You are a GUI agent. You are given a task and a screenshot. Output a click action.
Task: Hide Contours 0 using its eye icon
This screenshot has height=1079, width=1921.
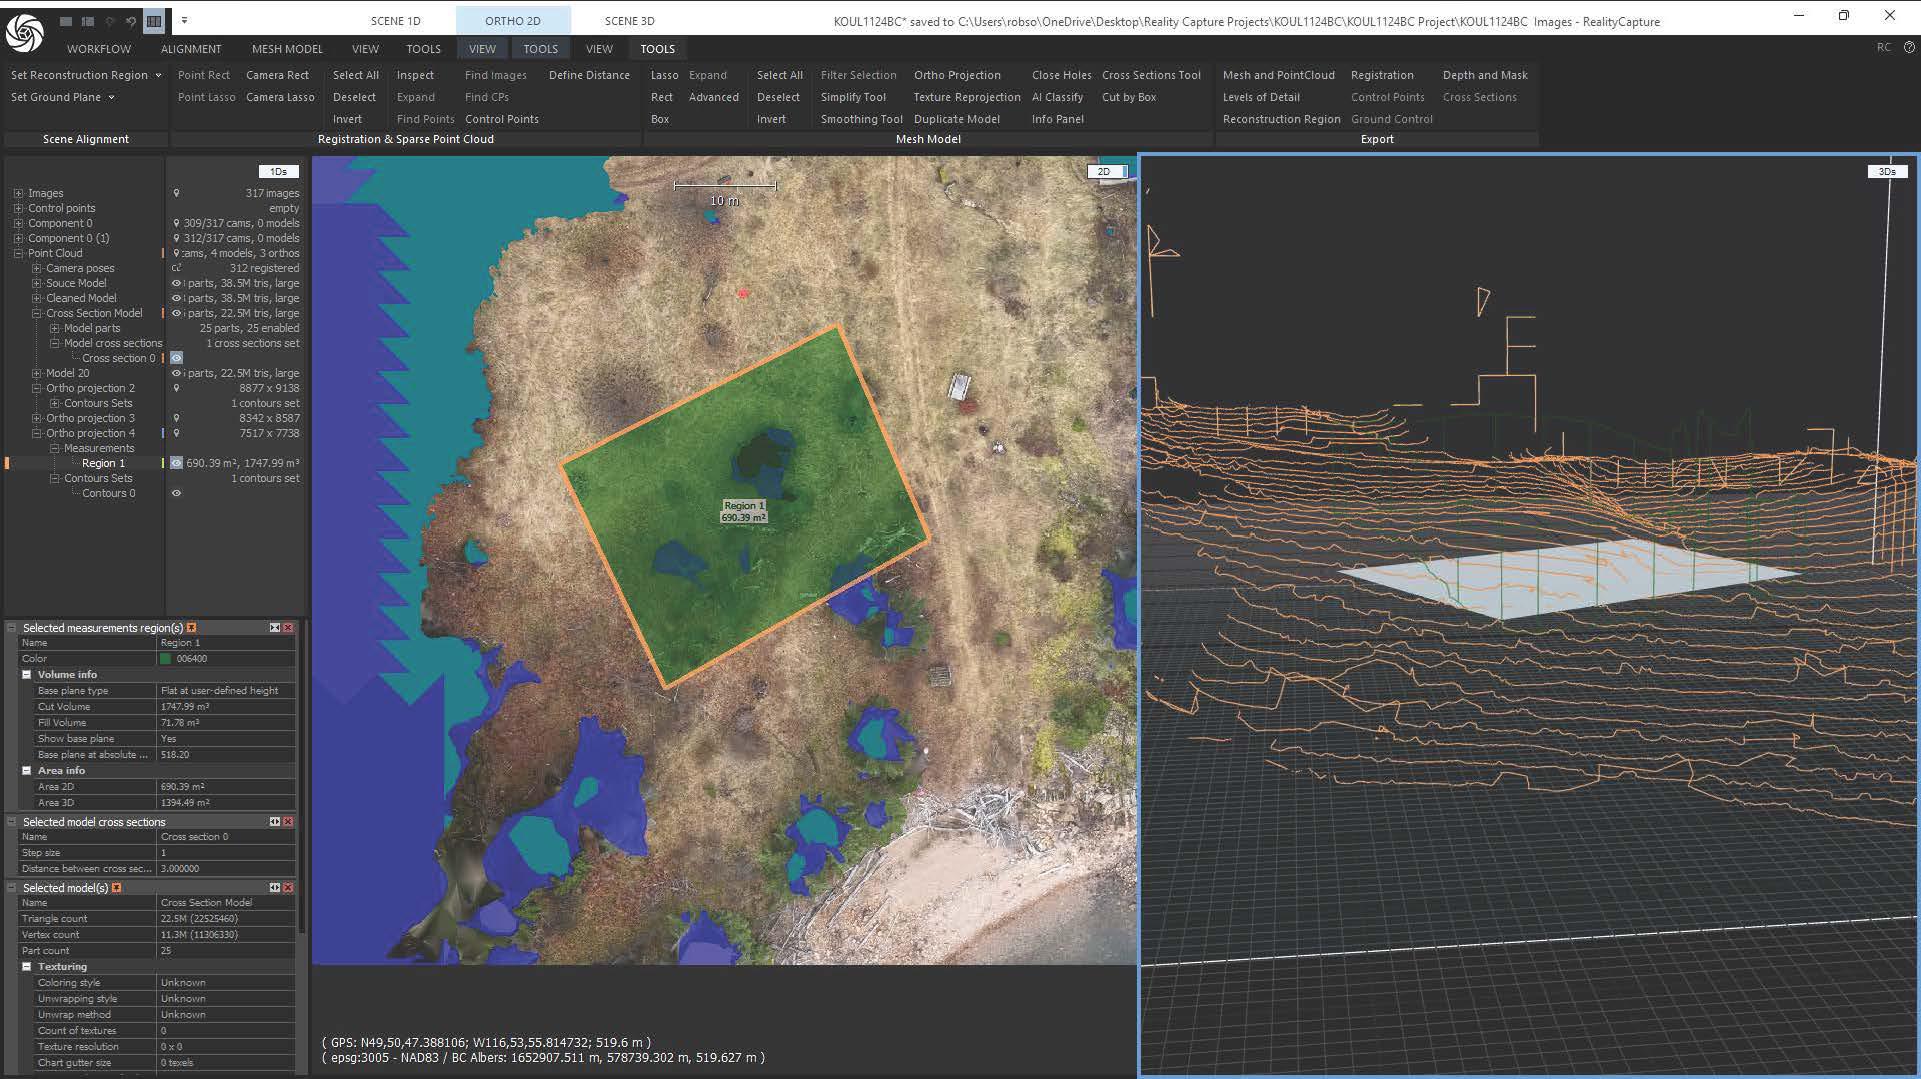click(x=176, y=493)
